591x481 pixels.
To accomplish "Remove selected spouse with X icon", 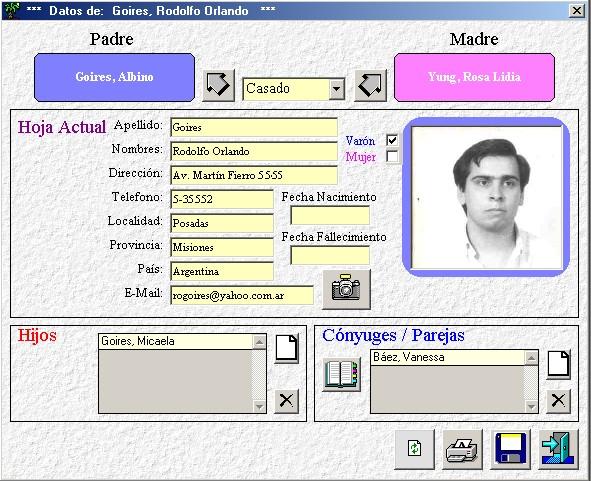I will point(558,401).
